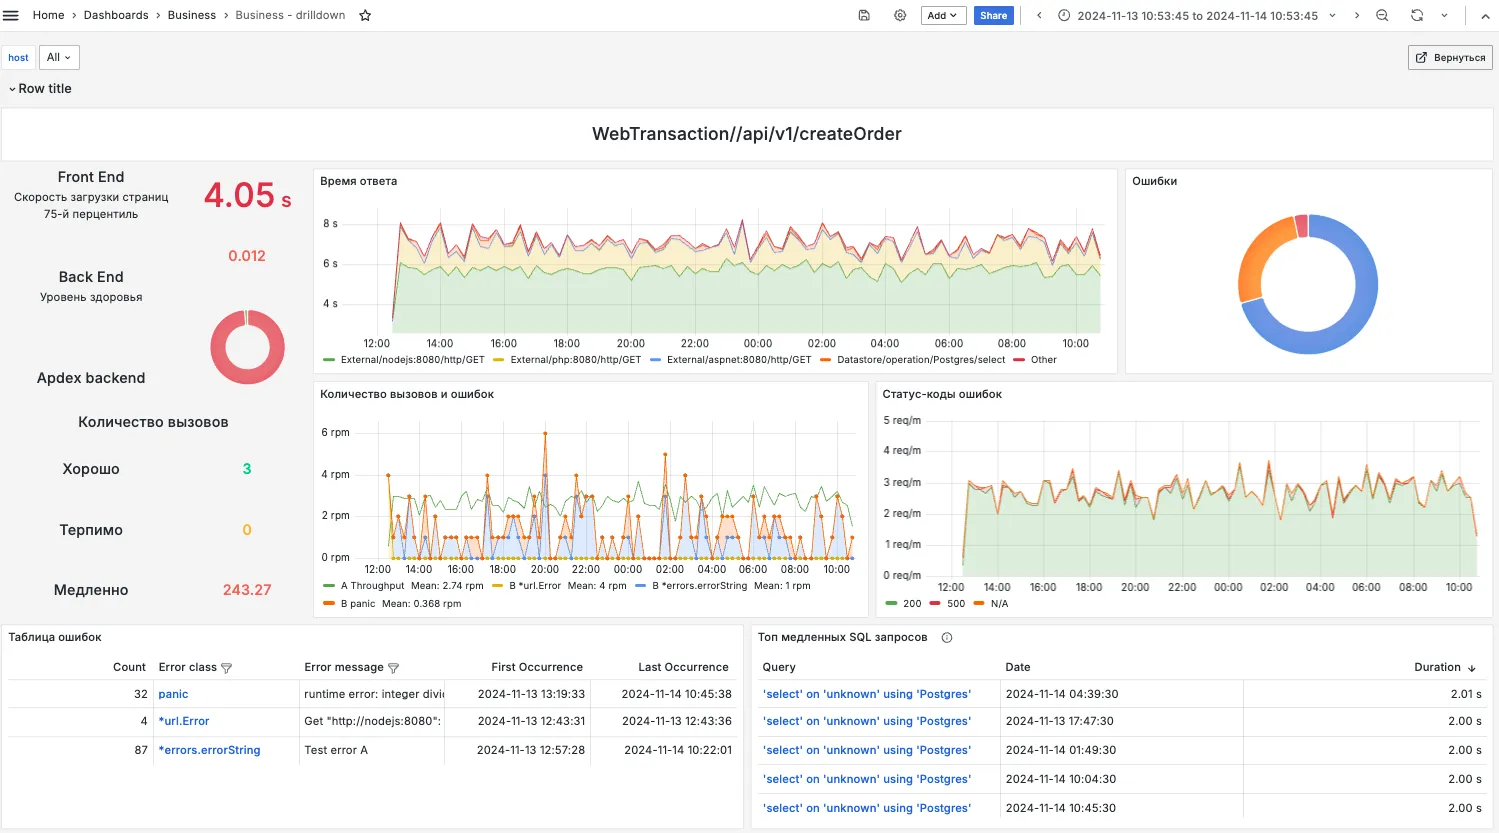
Task: Open the host All variable dropdown
Action: [59, 57]
